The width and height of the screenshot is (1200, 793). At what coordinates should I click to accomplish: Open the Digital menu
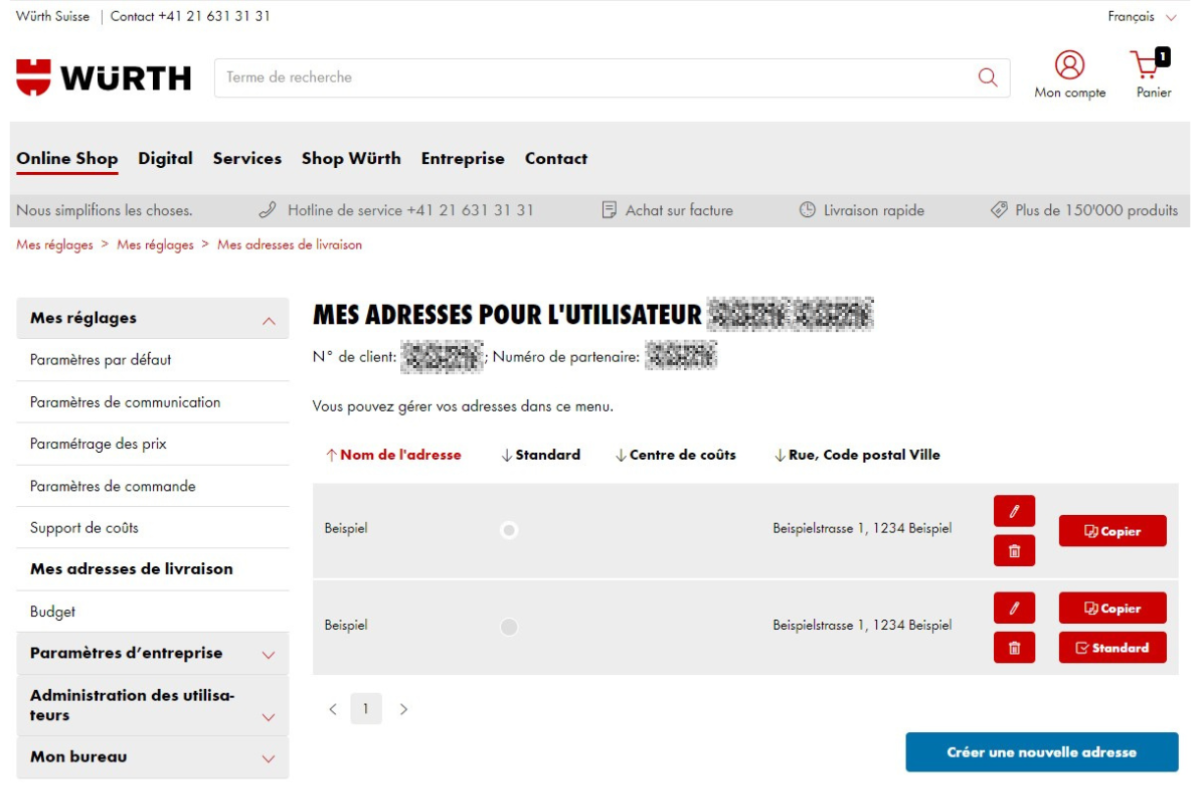(165, 158)
